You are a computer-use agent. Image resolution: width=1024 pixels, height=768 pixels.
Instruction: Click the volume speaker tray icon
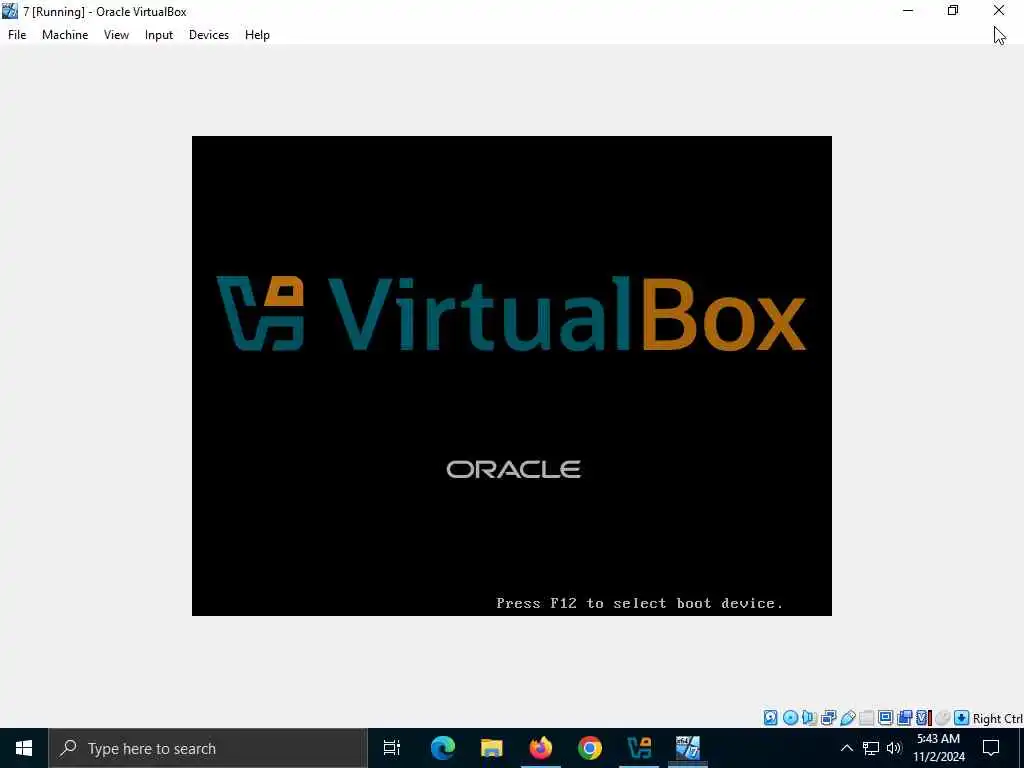[x=894, y=748]
